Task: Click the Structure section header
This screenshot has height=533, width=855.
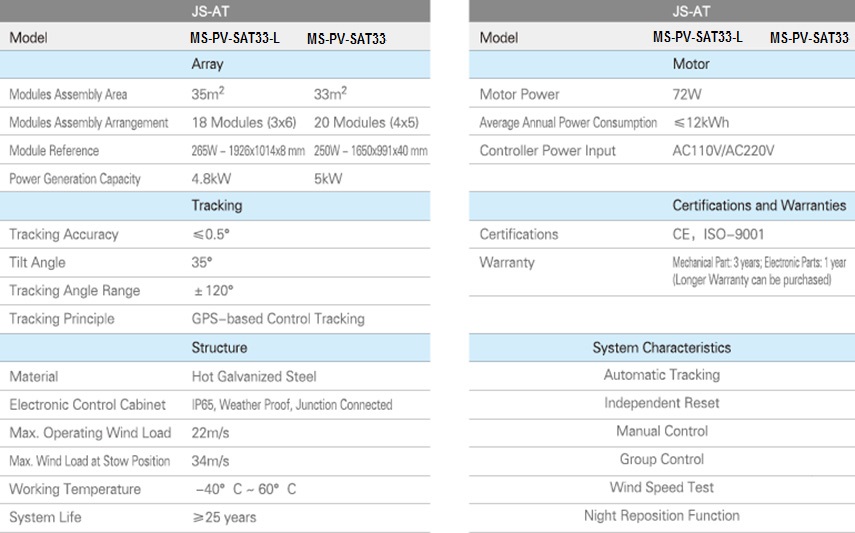Action: tap(219, 348)
